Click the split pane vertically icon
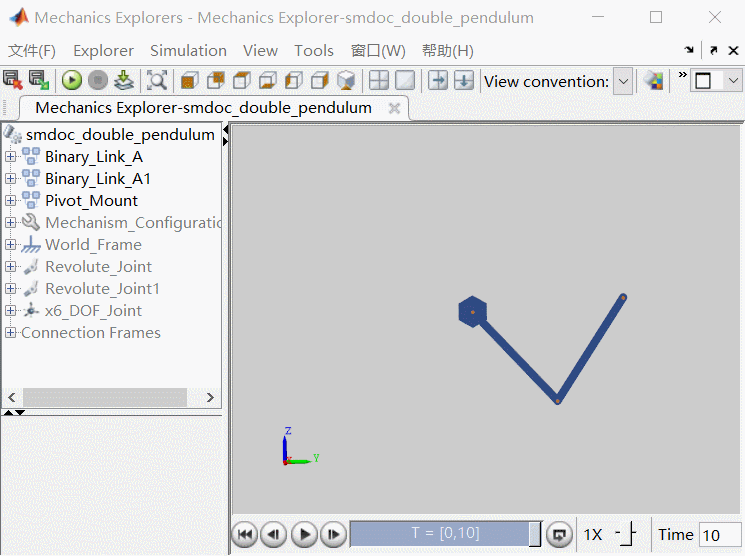Viewport: 745px width, 556px height. tap(438, 80)
